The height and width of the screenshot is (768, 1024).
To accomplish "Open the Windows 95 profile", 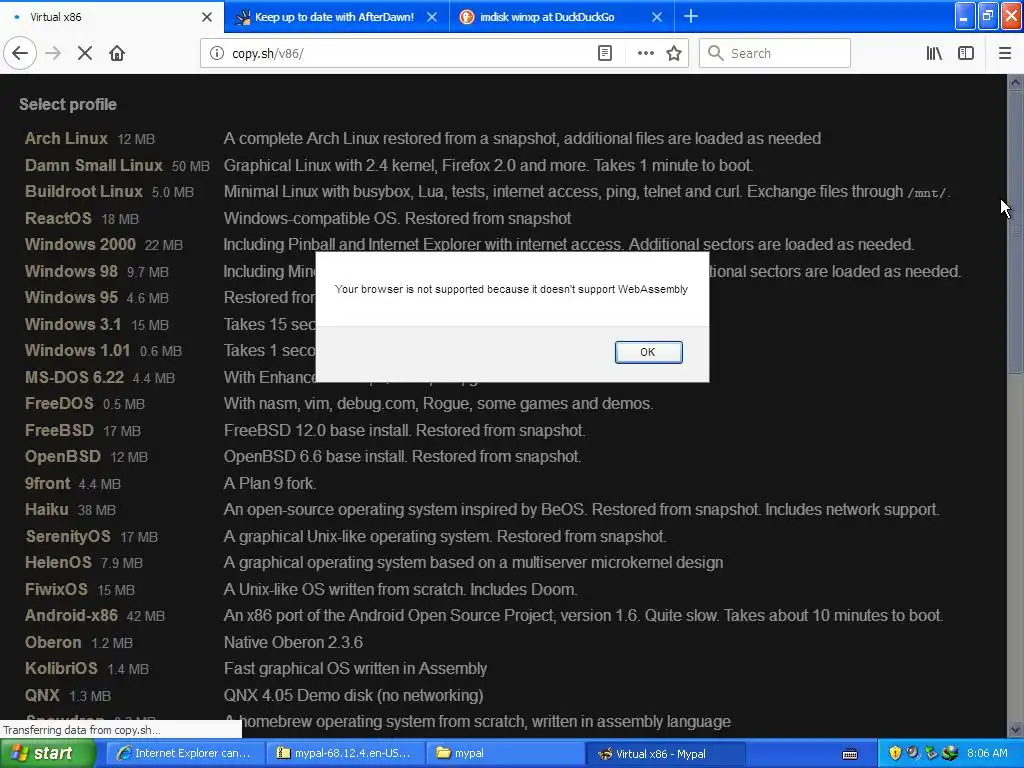I will (x=71, y=297).
